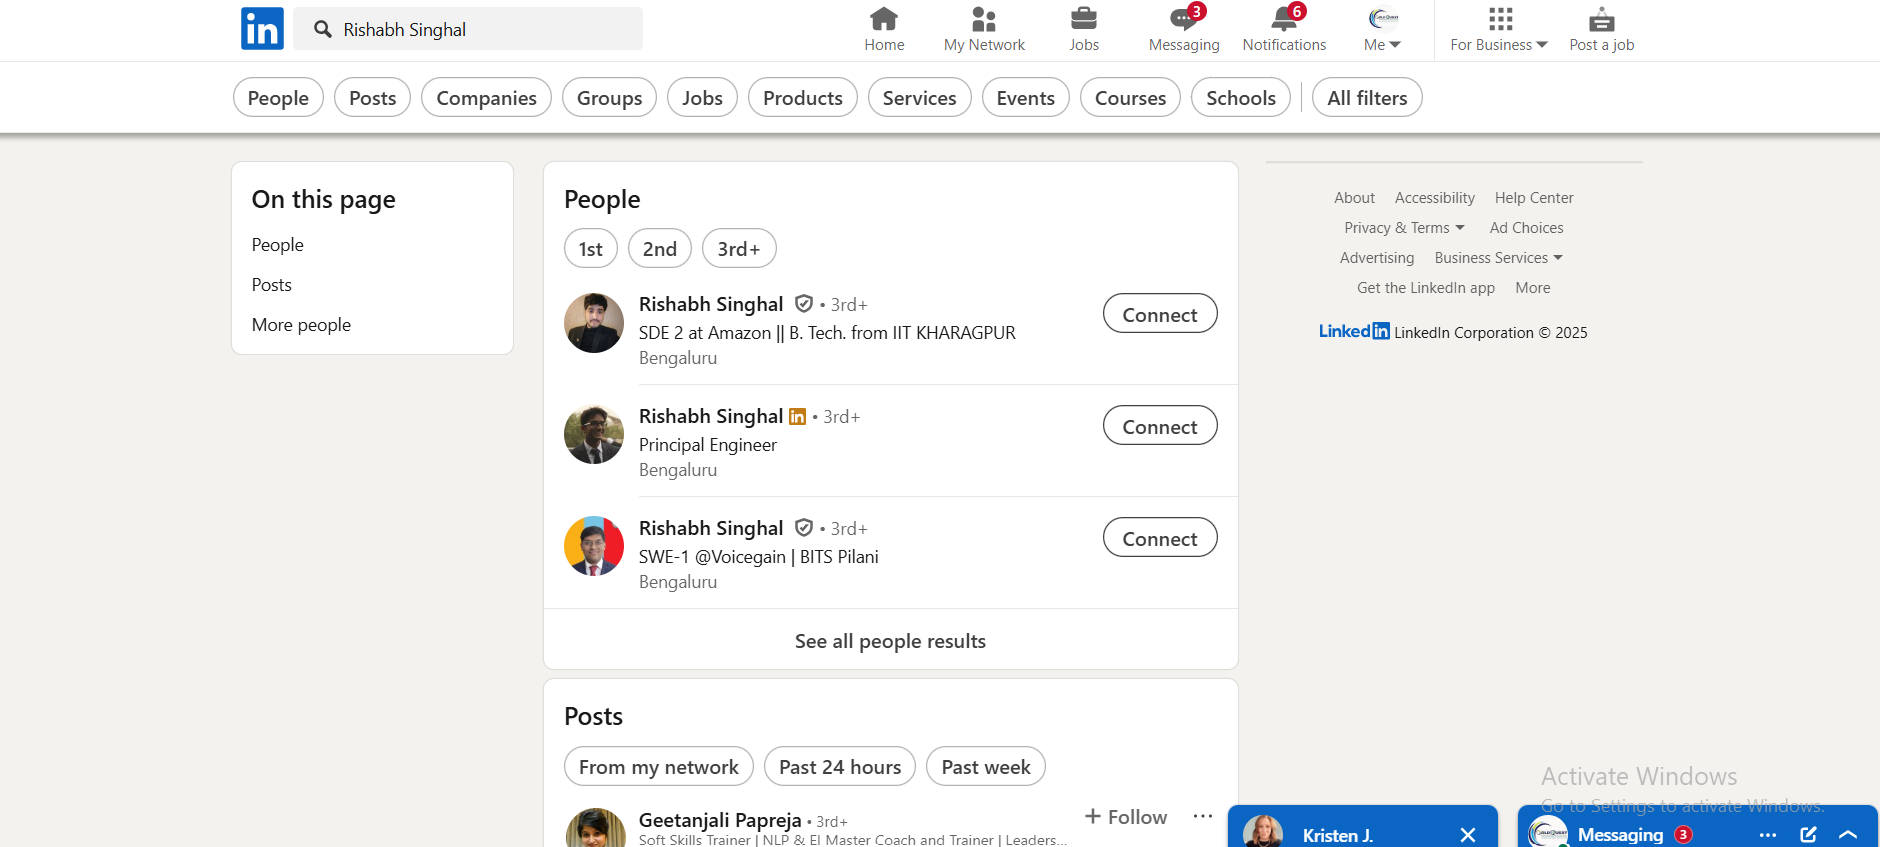1880x847 pixels.
Task: Toggle the 2nd connections filter
Action: (659, 249)
